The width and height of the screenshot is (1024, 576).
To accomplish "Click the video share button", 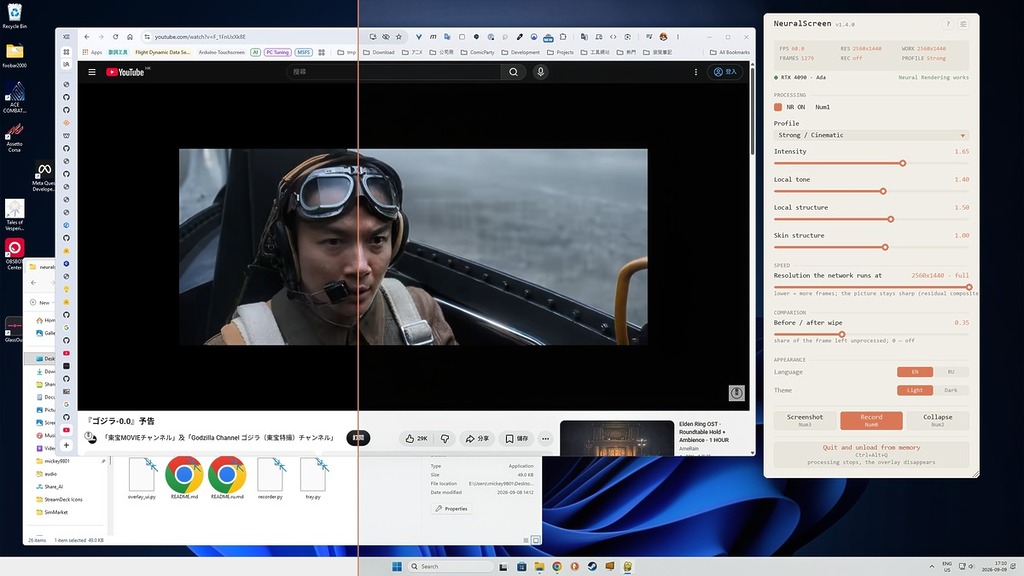I will [x=477, y=438].
